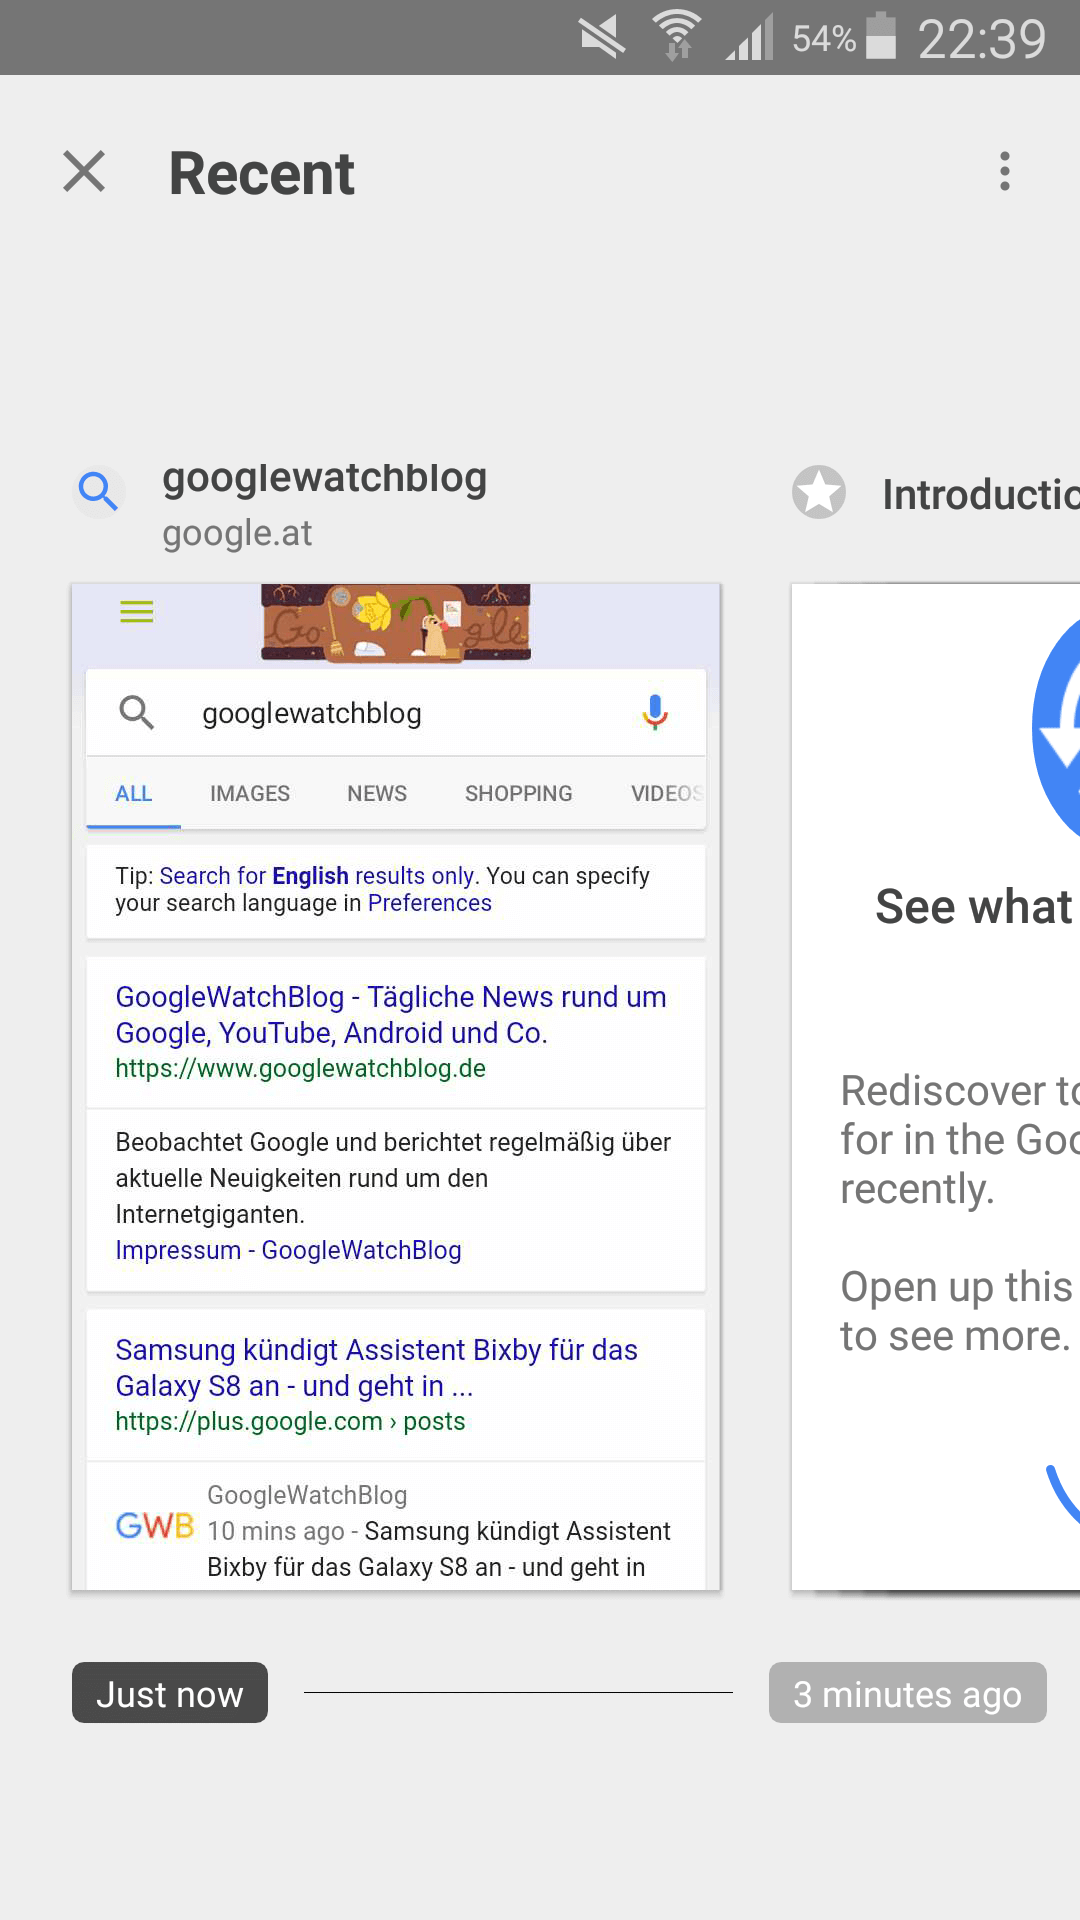Tap the blue search icon beside googlewatchblog

[98, 491]
